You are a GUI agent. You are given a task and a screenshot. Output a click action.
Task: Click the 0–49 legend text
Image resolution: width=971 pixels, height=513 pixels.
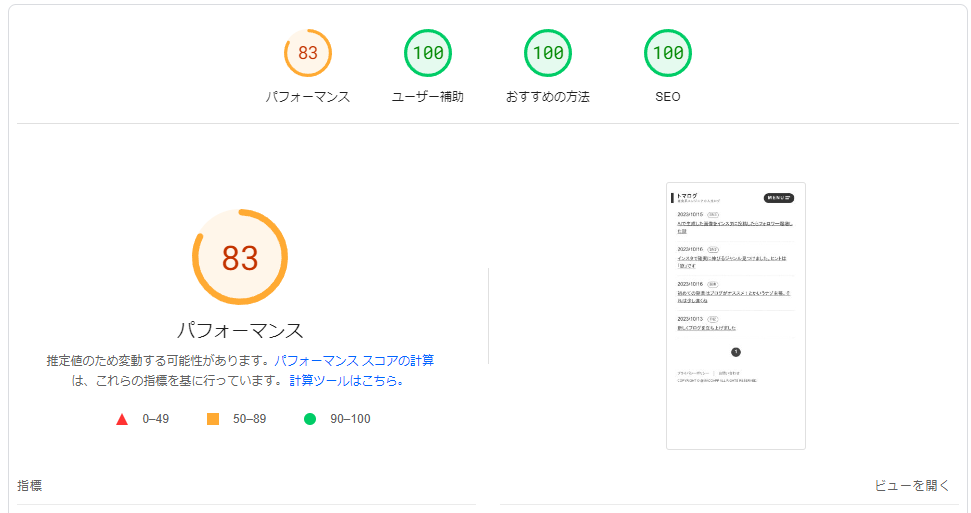[x=155, y=419]
